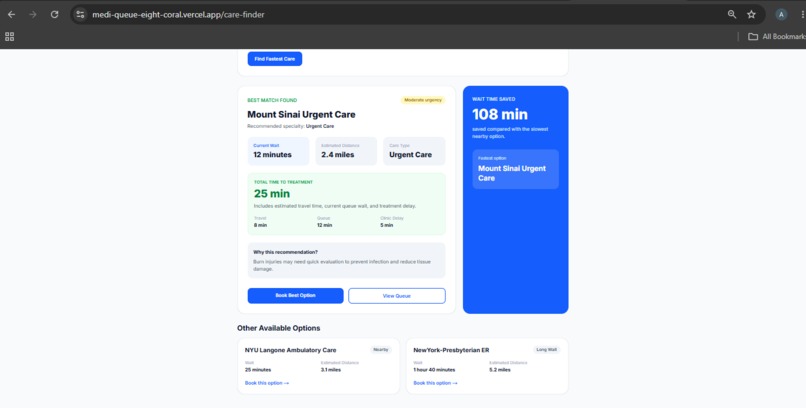Click the NewYork-Presbyterian ER title
Screen dimensions: 806x408
coord(451,350)
